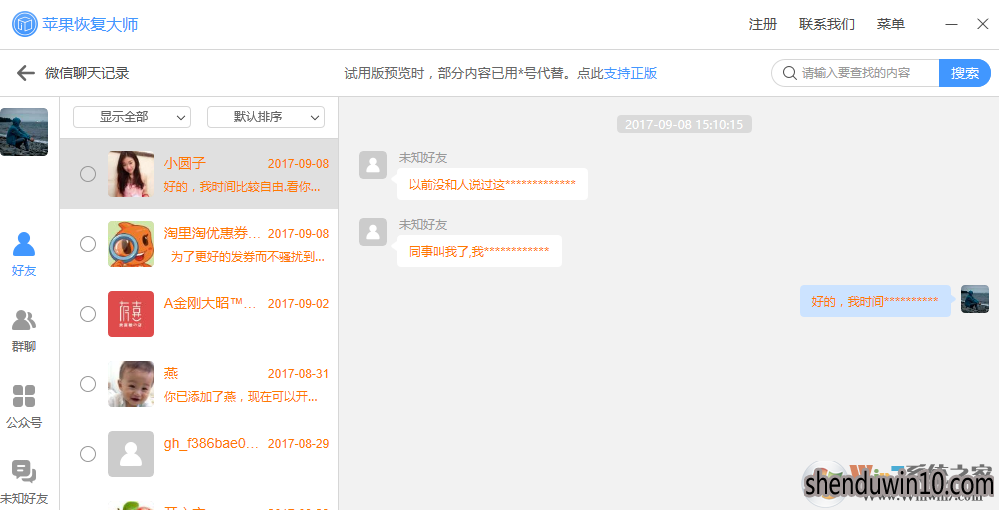Select radio button for 燕
The height and width of the screenshot is (510, 999).
pyautogui.click(x=88, y=384)
